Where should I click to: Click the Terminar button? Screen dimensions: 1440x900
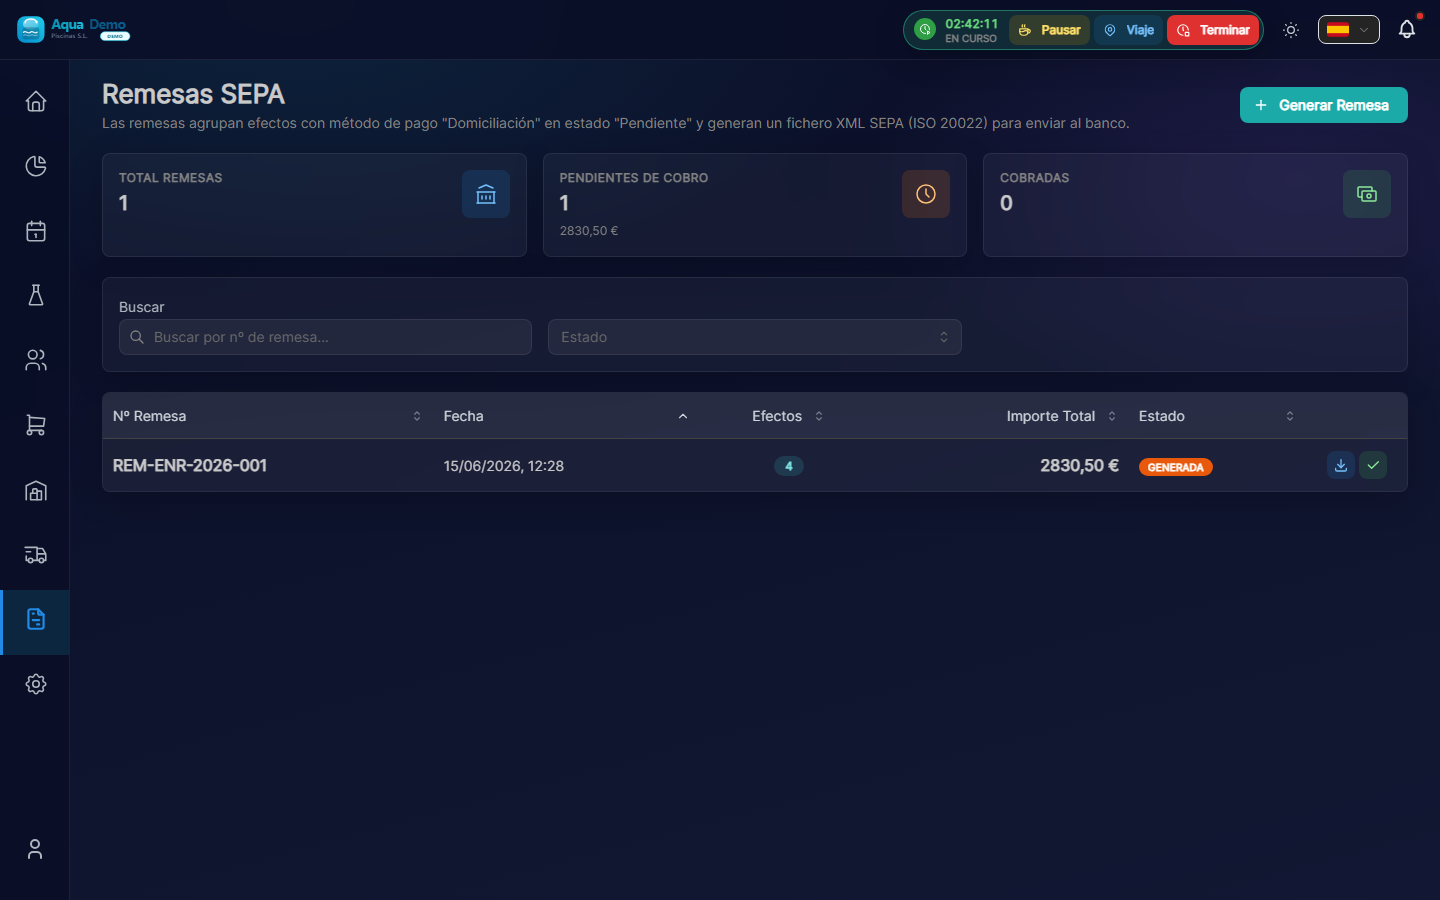[x=1213, y=30]
